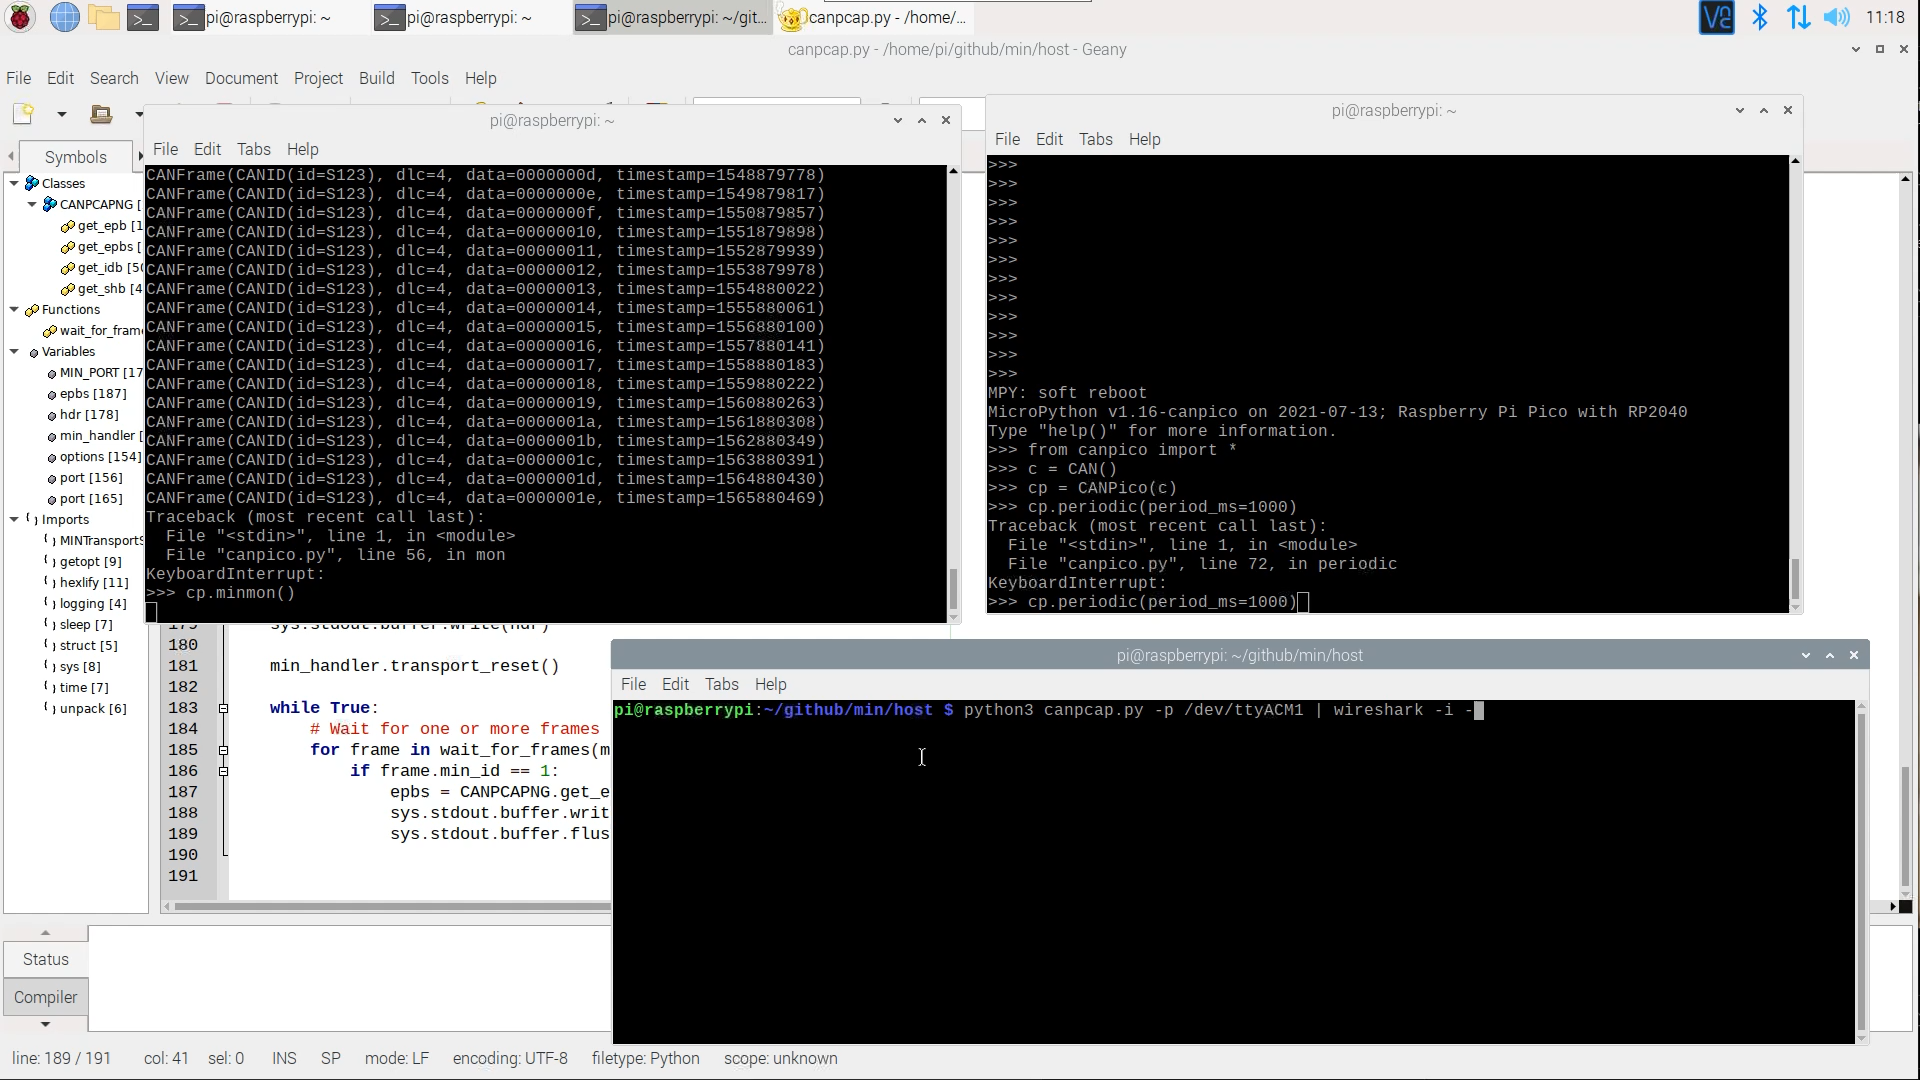The image size is (1920, 1080).
Task: Expand the Variables tree node in Symbols
Action: tap(13, 351)
